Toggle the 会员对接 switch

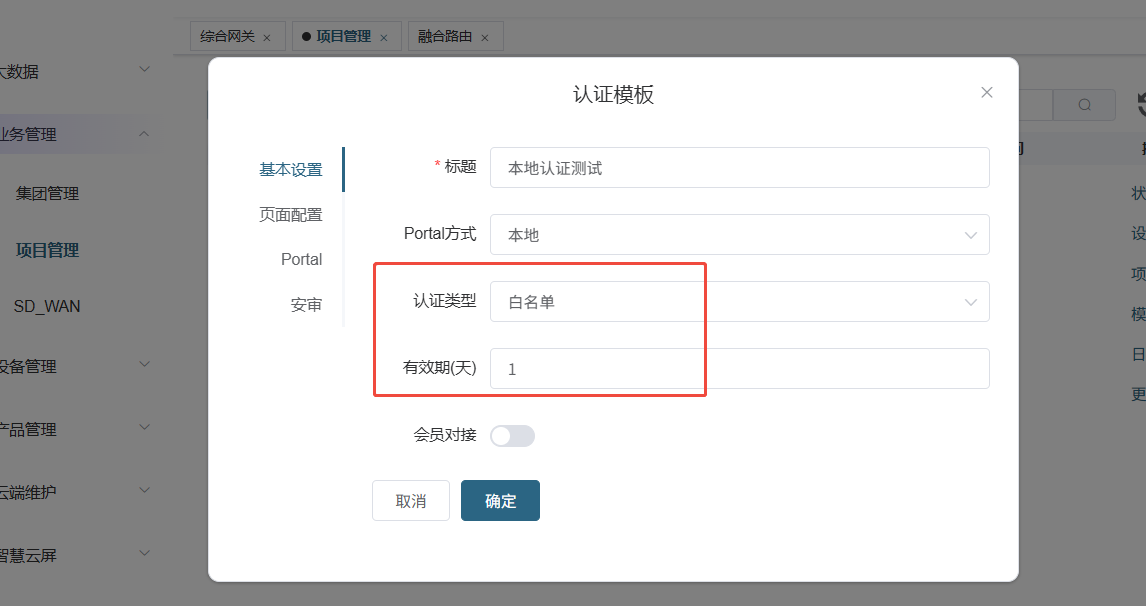coord(512,436)
